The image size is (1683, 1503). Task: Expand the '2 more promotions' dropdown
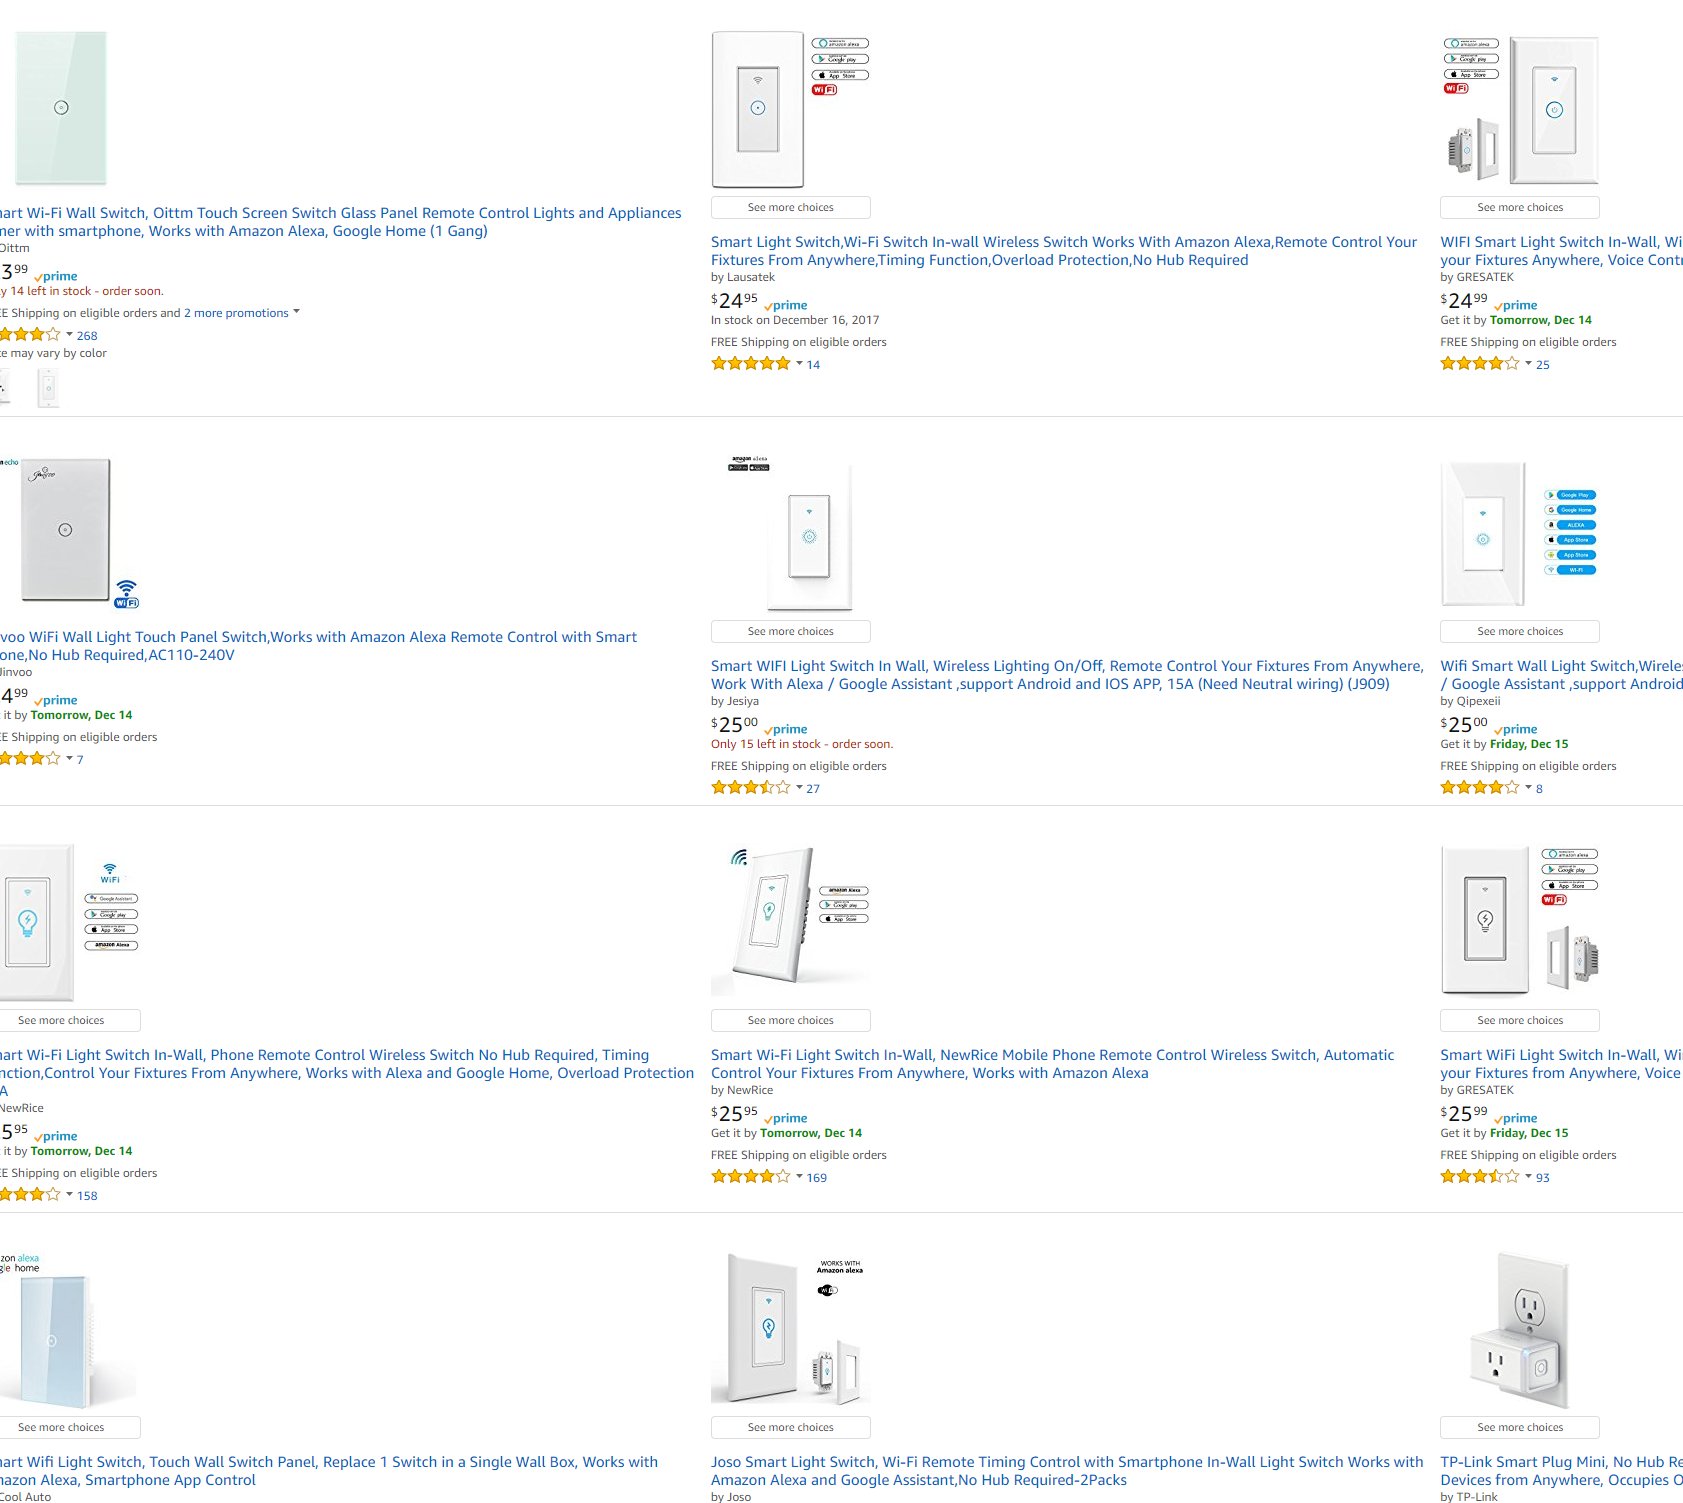click(x=241, y=313)
